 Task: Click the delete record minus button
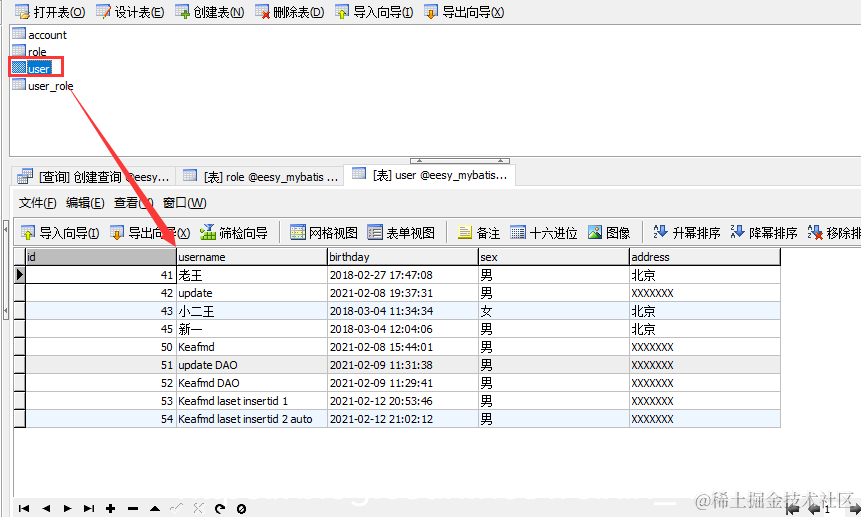(x=133, y=508)
